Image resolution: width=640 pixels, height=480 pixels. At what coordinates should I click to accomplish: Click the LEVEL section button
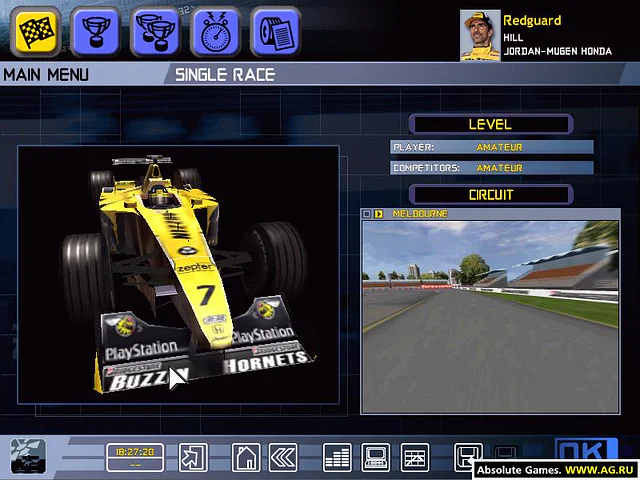pyautogui.click(x=491, y=124)
